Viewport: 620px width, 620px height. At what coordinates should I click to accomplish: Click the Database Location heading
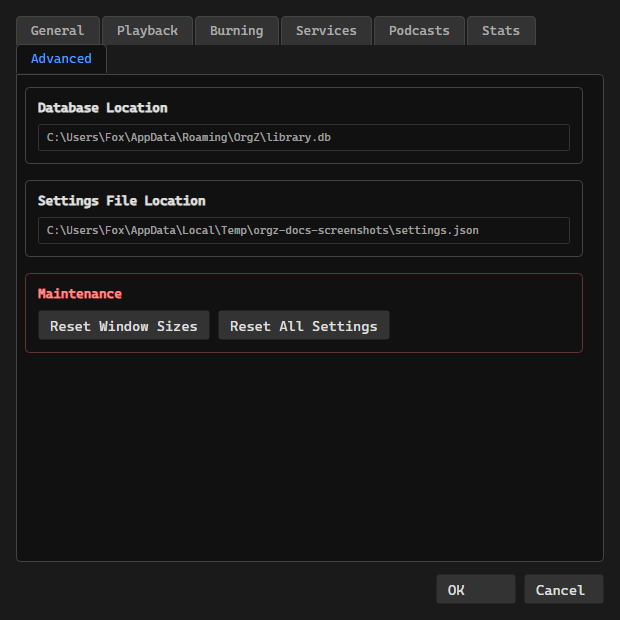point(102,108)
